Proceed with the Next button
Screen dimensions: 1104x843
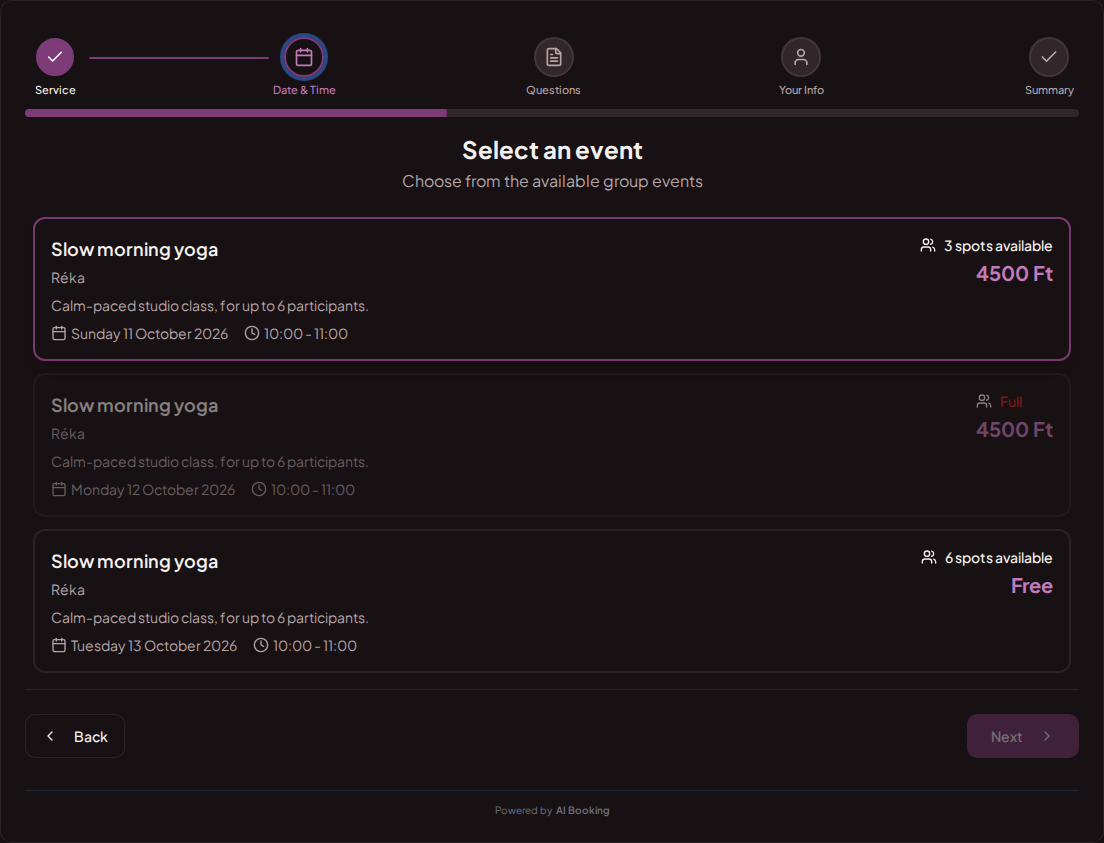tap(1022, 736)
